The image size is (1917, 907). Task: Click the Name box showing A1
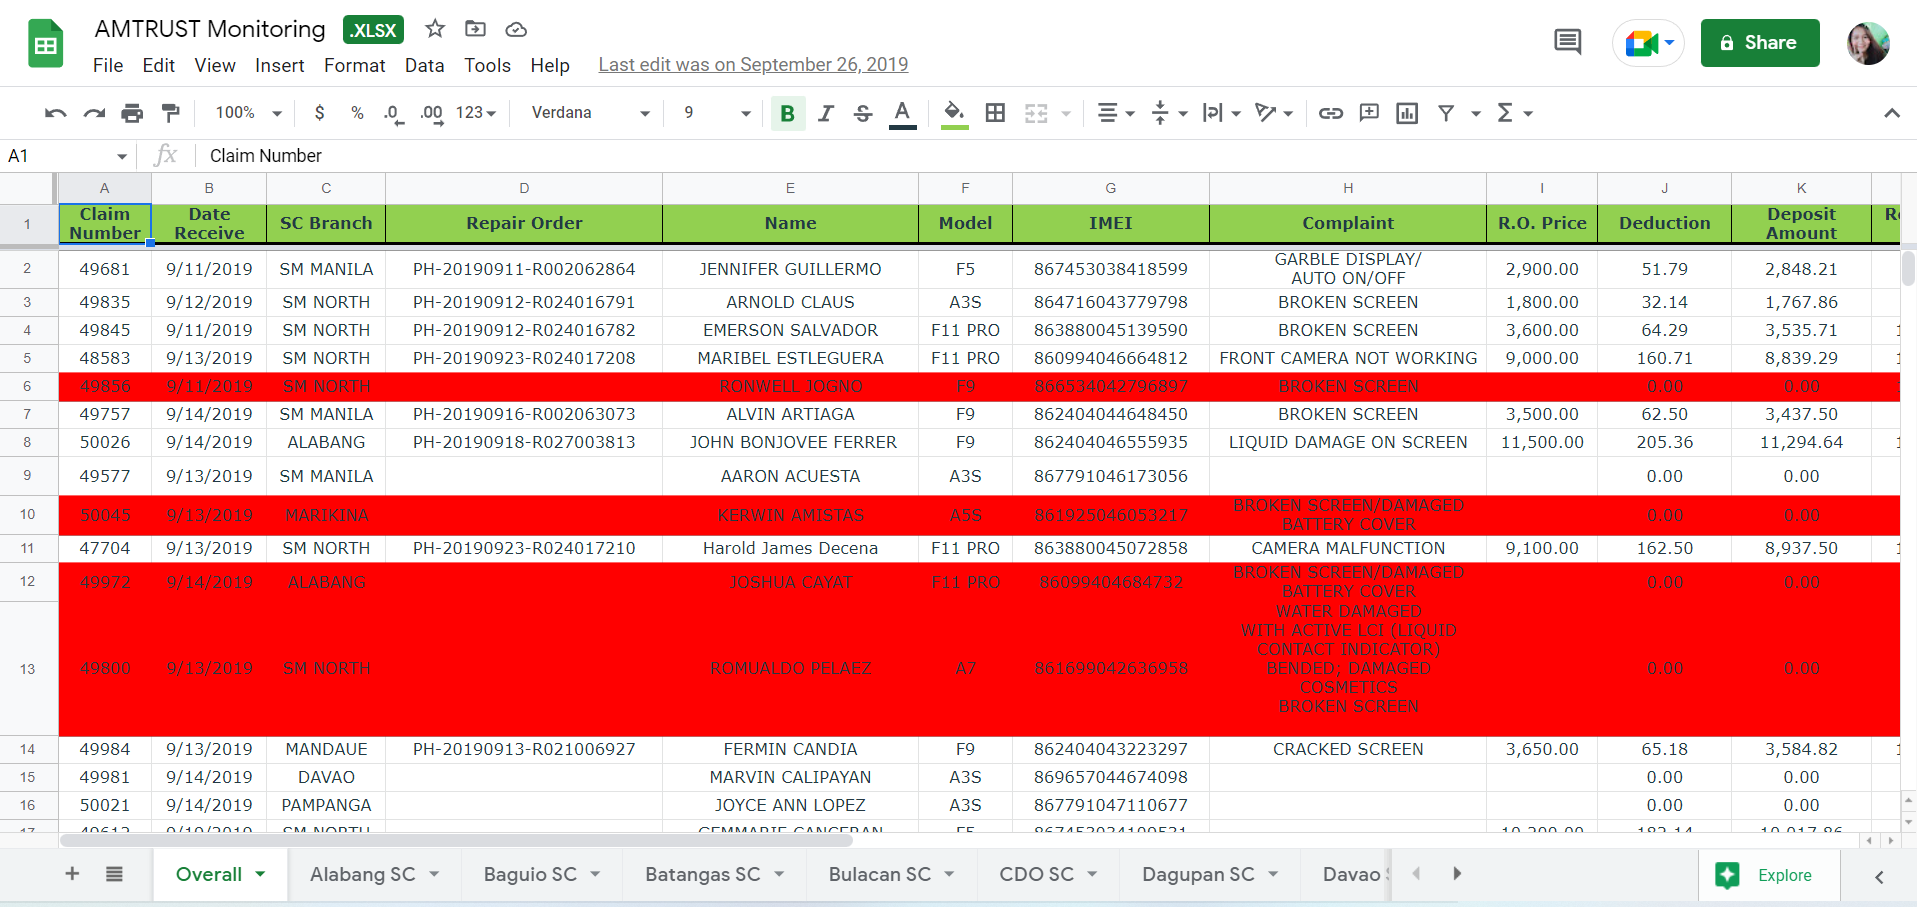[68, 156]
